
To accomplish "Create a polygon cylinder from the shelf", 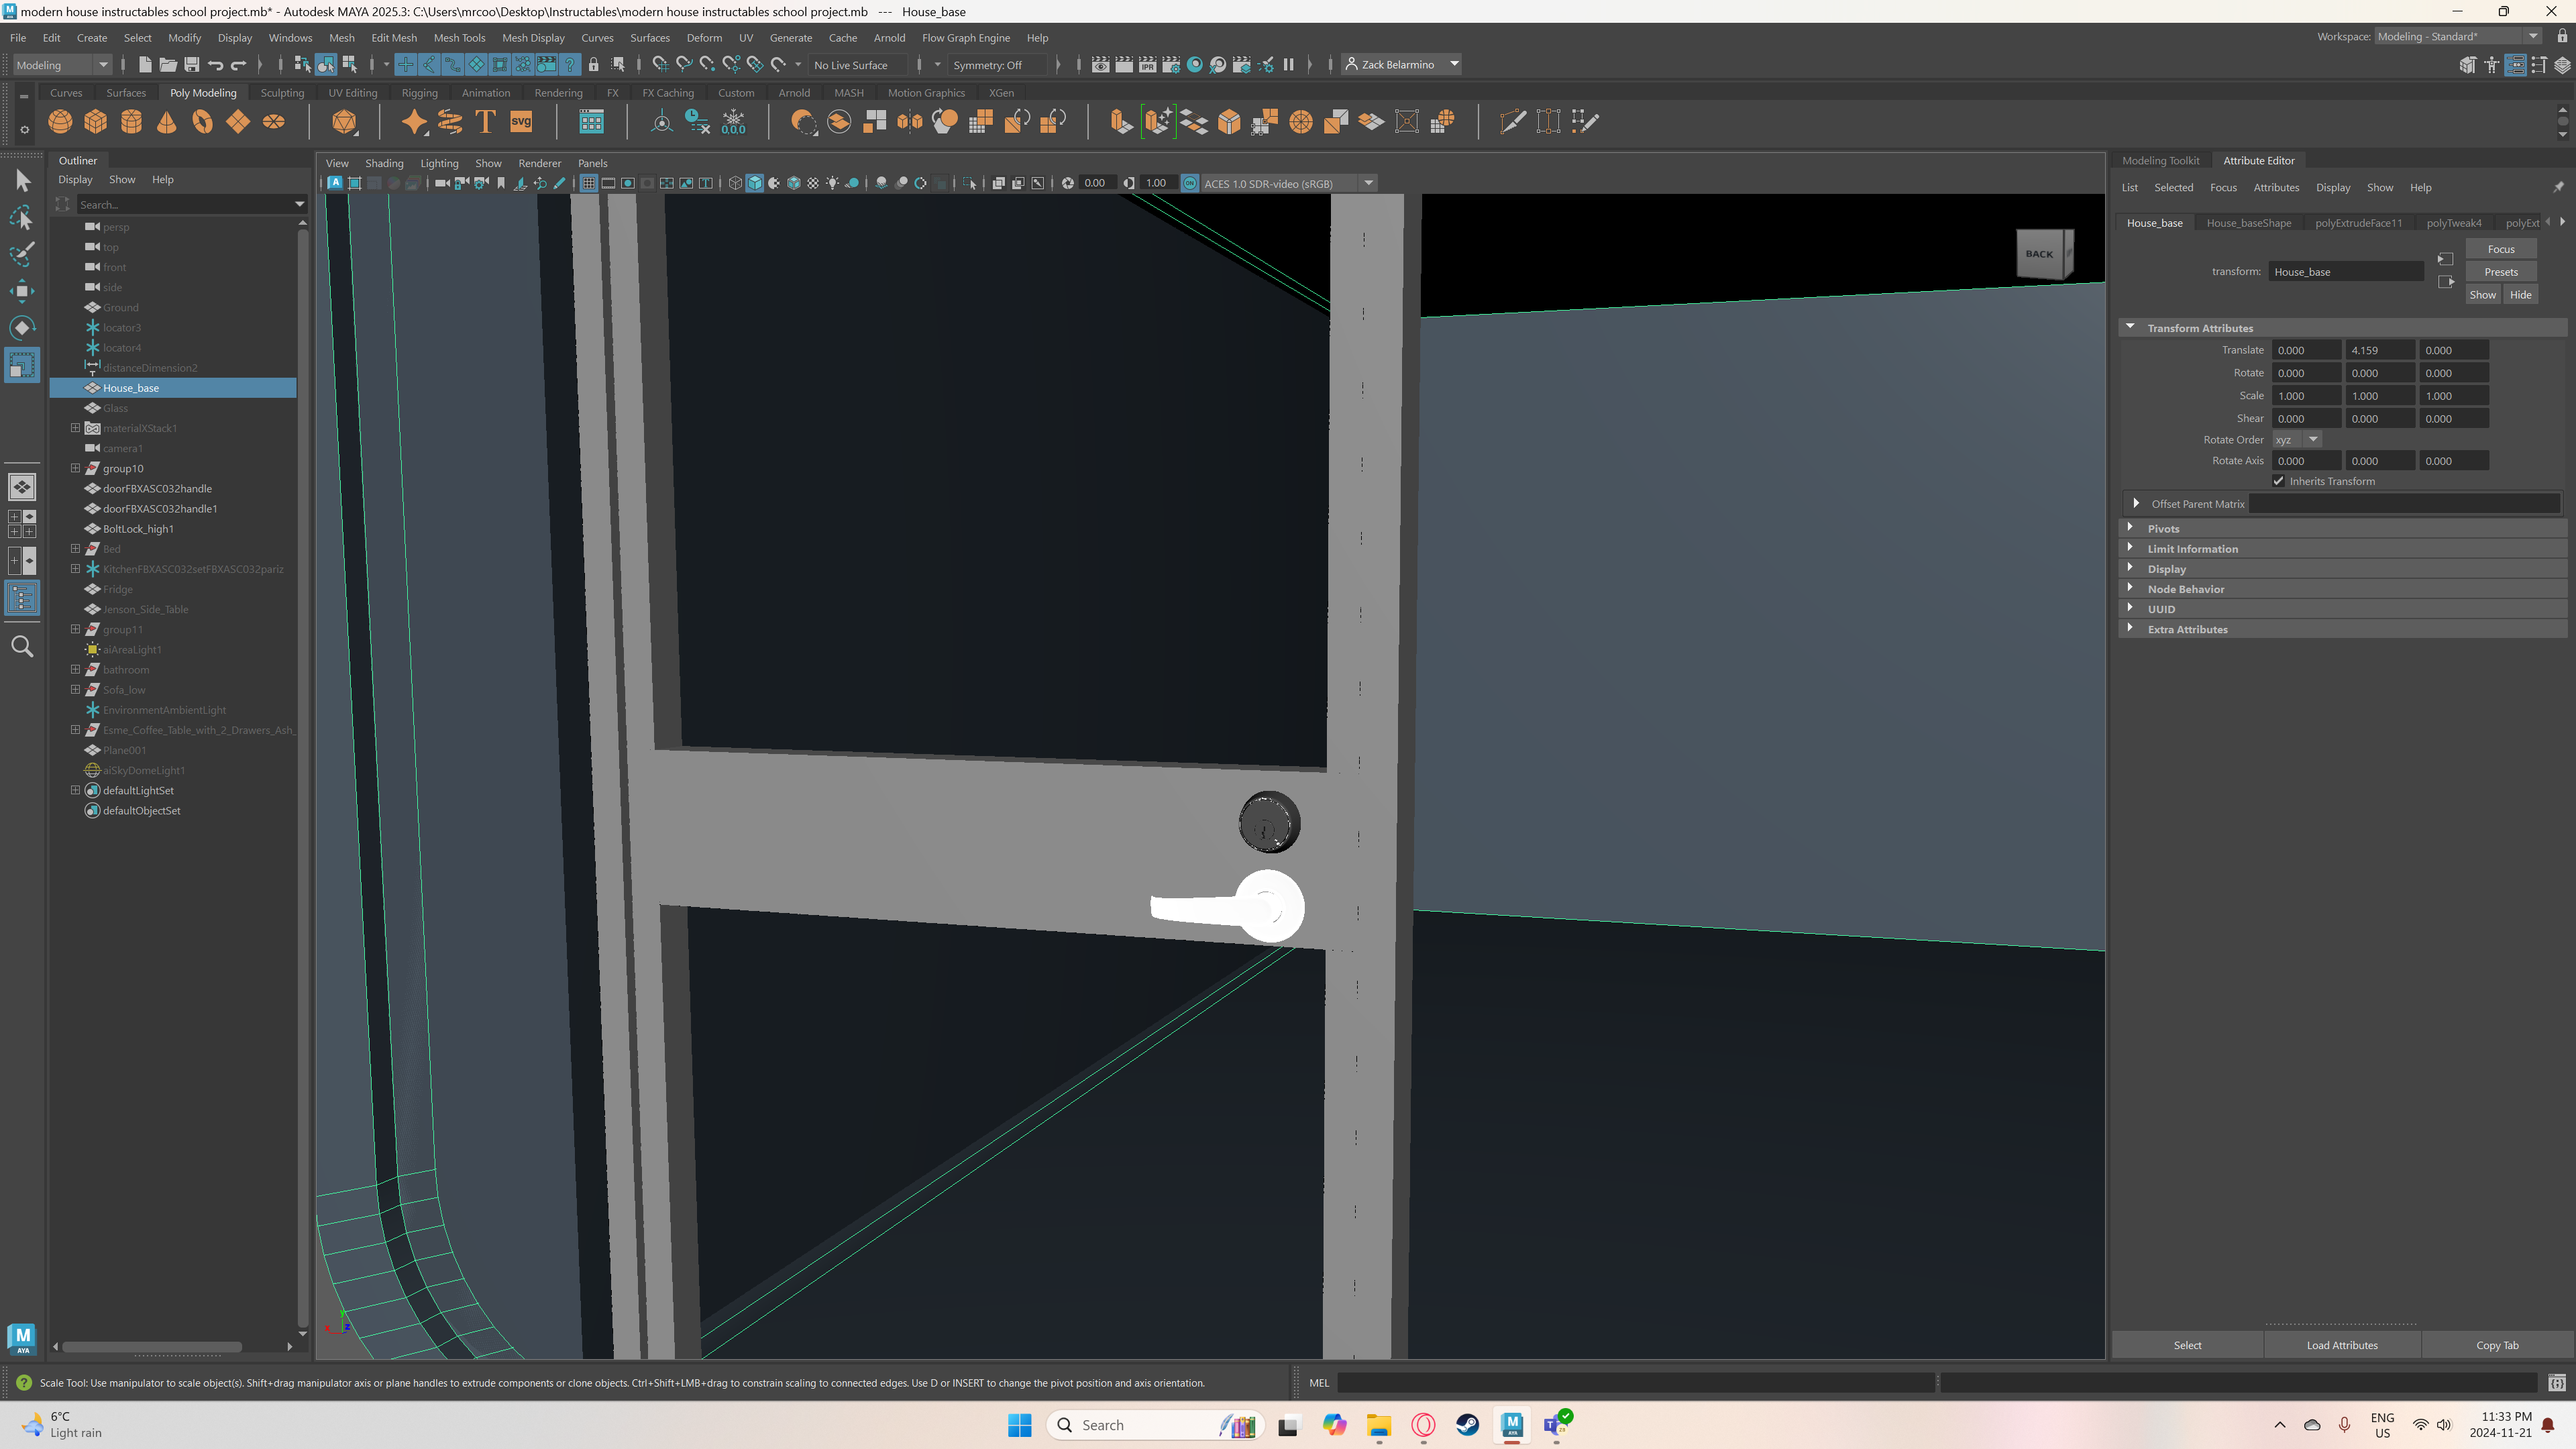I will pos(131,122).
